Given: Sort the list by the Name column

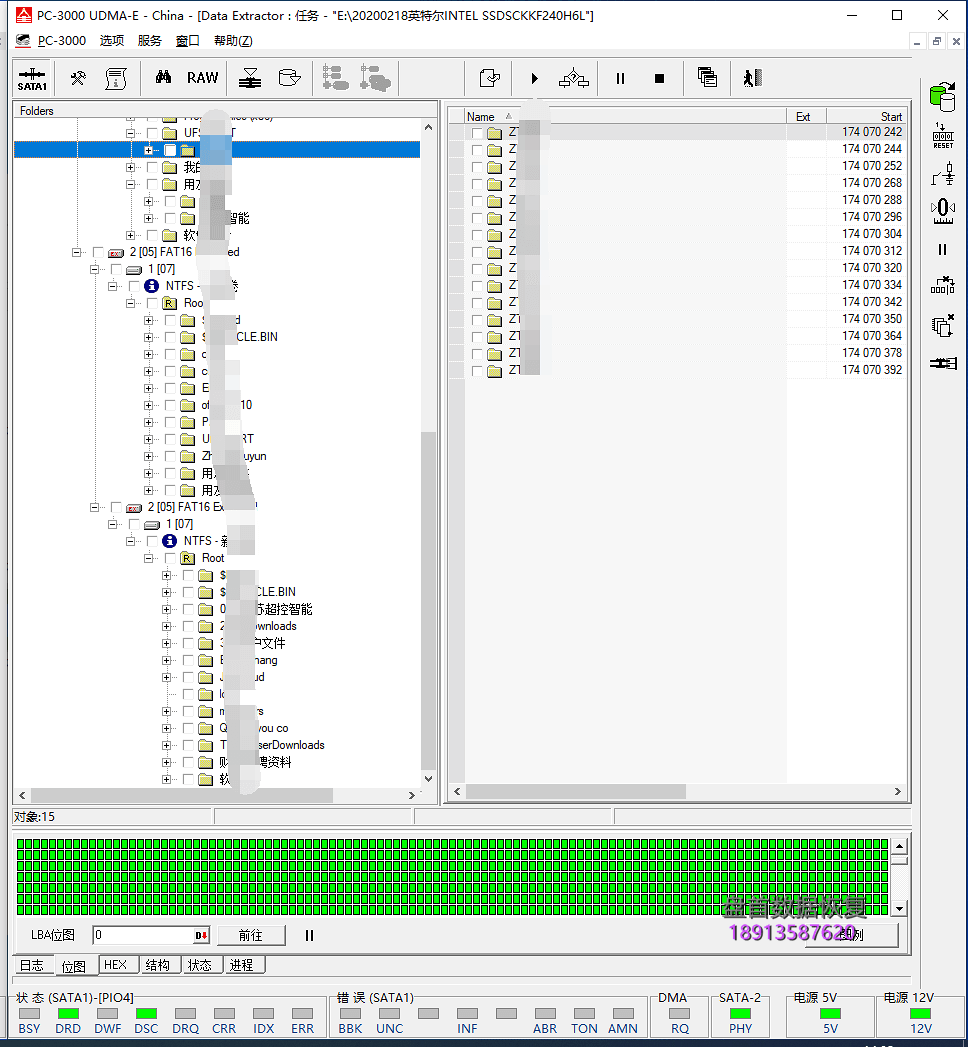Looking at the screenshot, I should [625, 116].
